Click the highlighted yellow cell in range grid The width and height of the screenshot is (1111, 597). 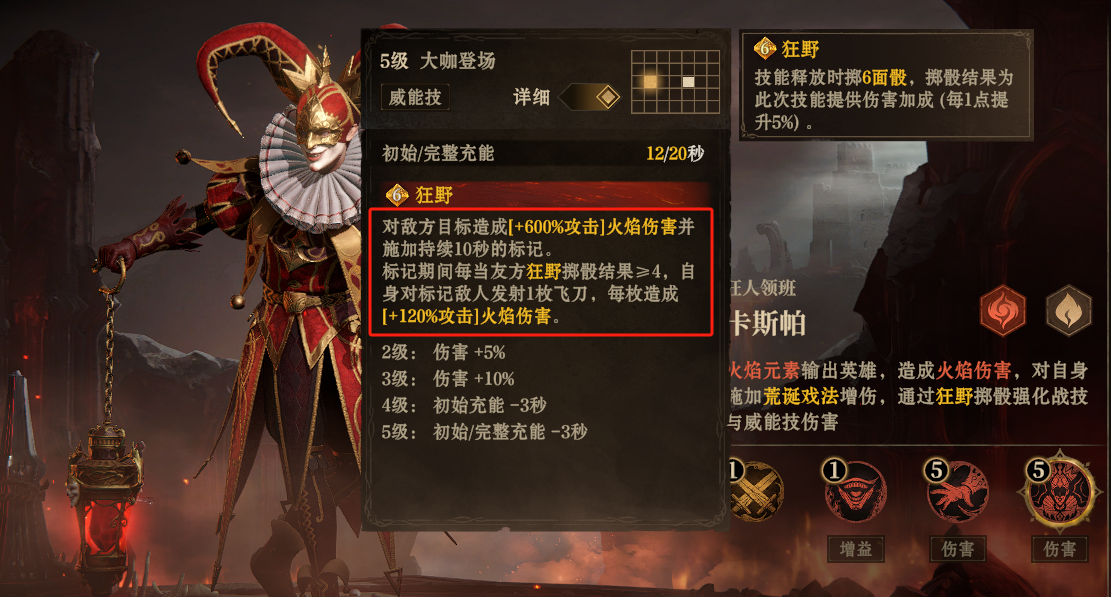point(650,81)
